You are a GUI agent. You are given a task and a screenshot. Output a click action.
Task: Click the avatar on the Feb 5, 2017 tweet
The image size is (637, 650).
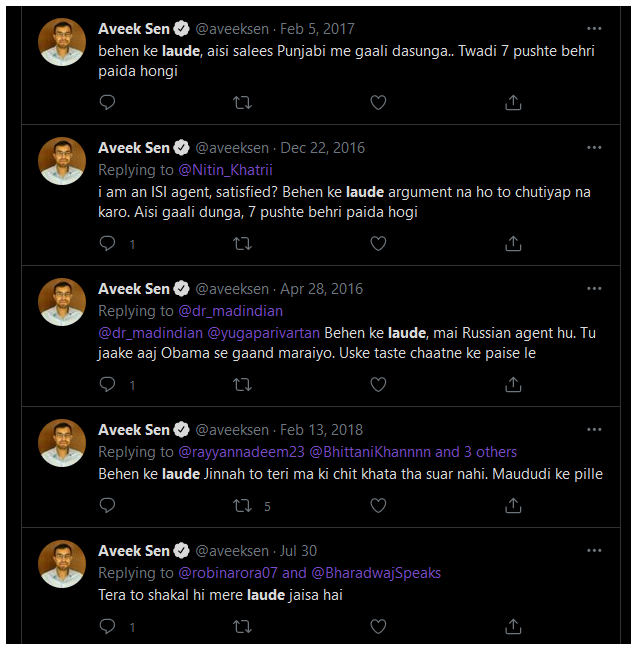click(62, 42)
